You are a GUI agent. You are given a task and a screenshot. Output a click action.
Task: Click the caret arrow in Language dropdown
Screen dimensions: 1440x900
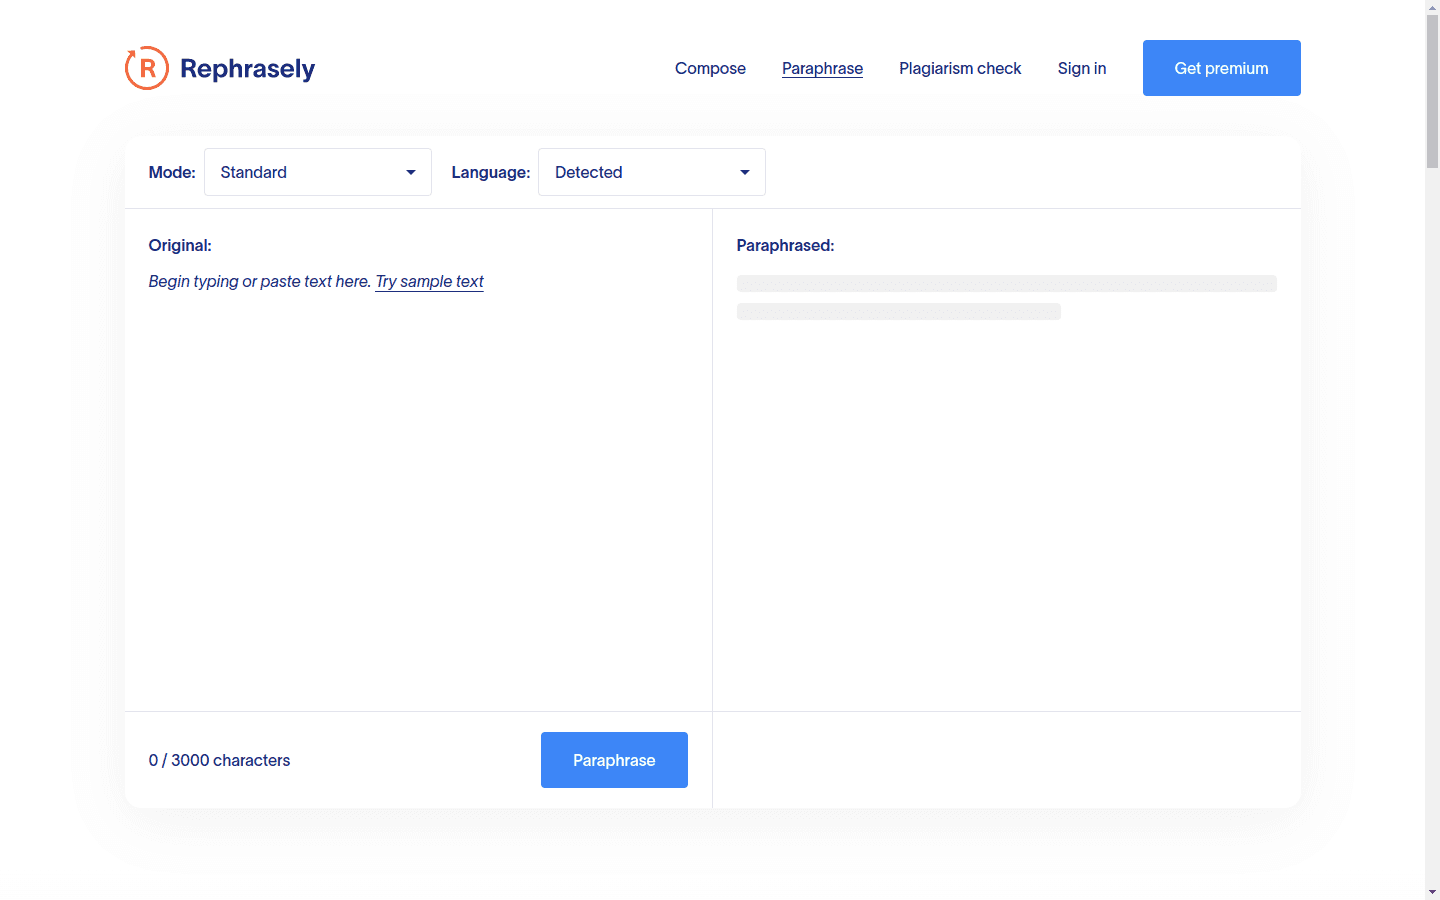(x=745, y=172)
